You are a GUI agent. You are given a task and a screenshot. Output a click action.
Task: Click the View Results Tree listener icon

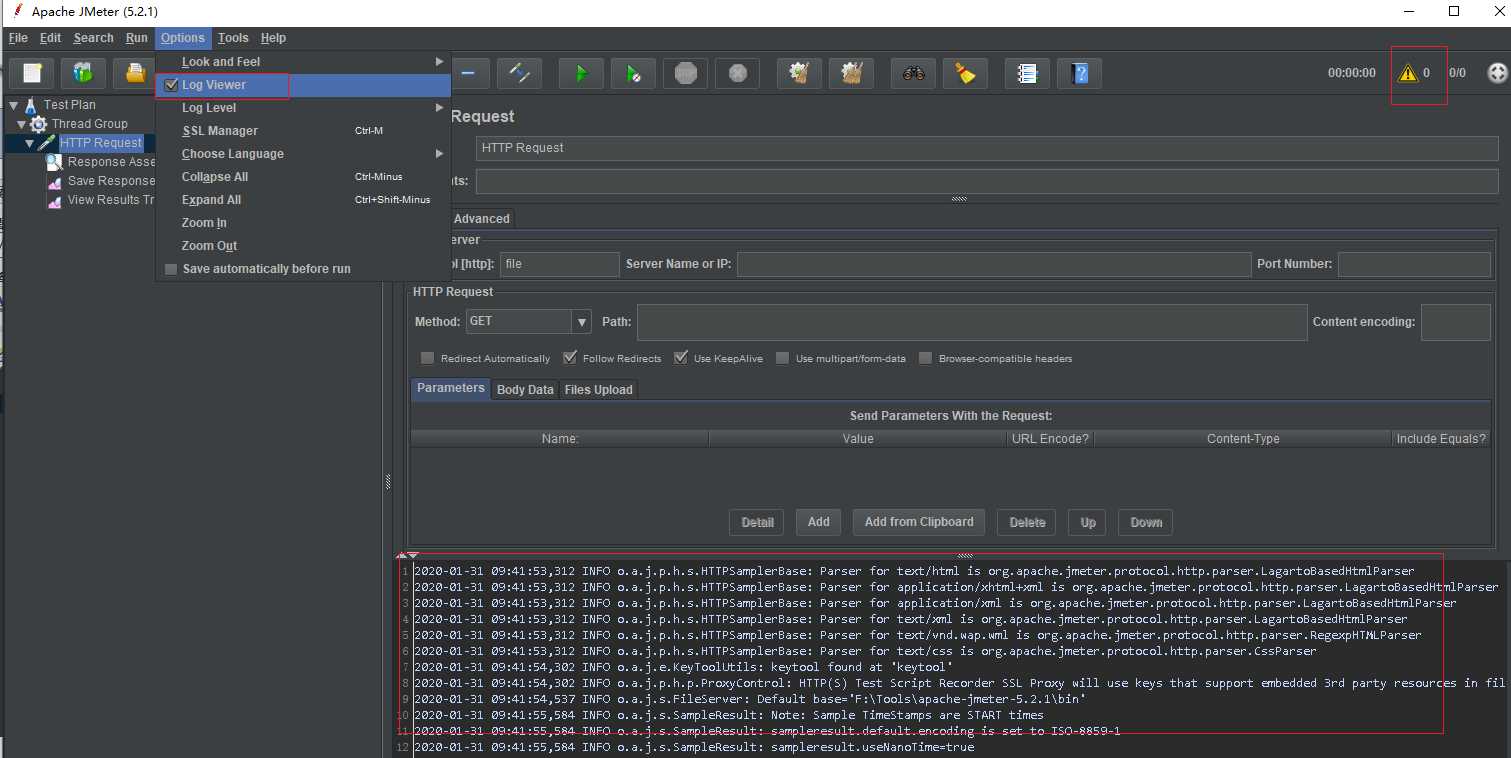click(55, 200)
